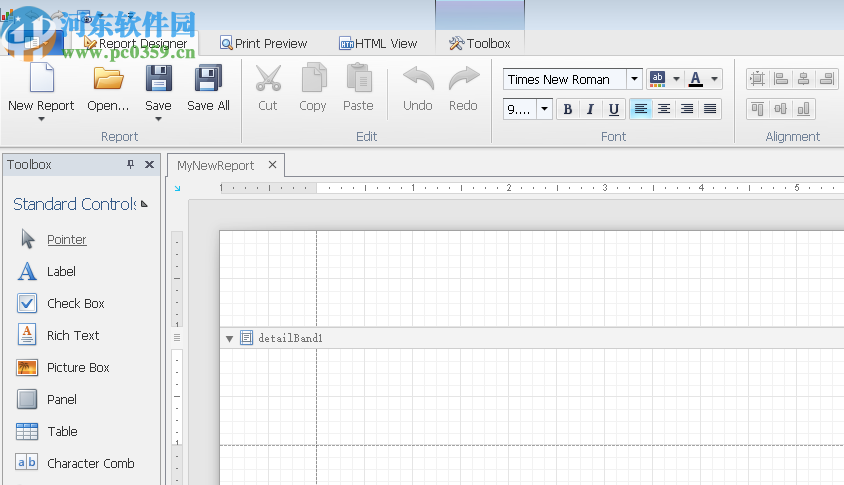Switch to the Report Designer tab
Screen dimensions: 844x485
pyautogui.click(x=136, y=44)
